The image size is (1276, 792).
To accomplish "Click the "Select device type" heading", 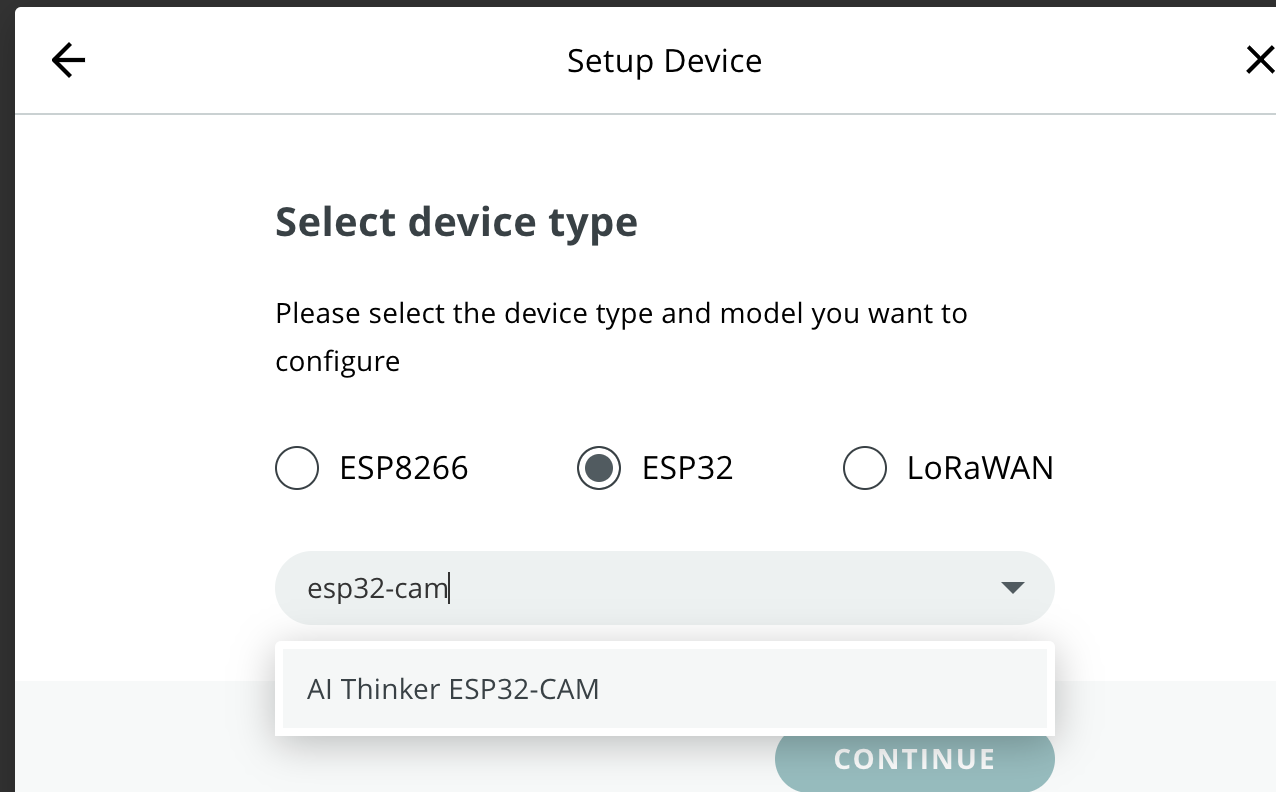I will (x=456, y=222).
